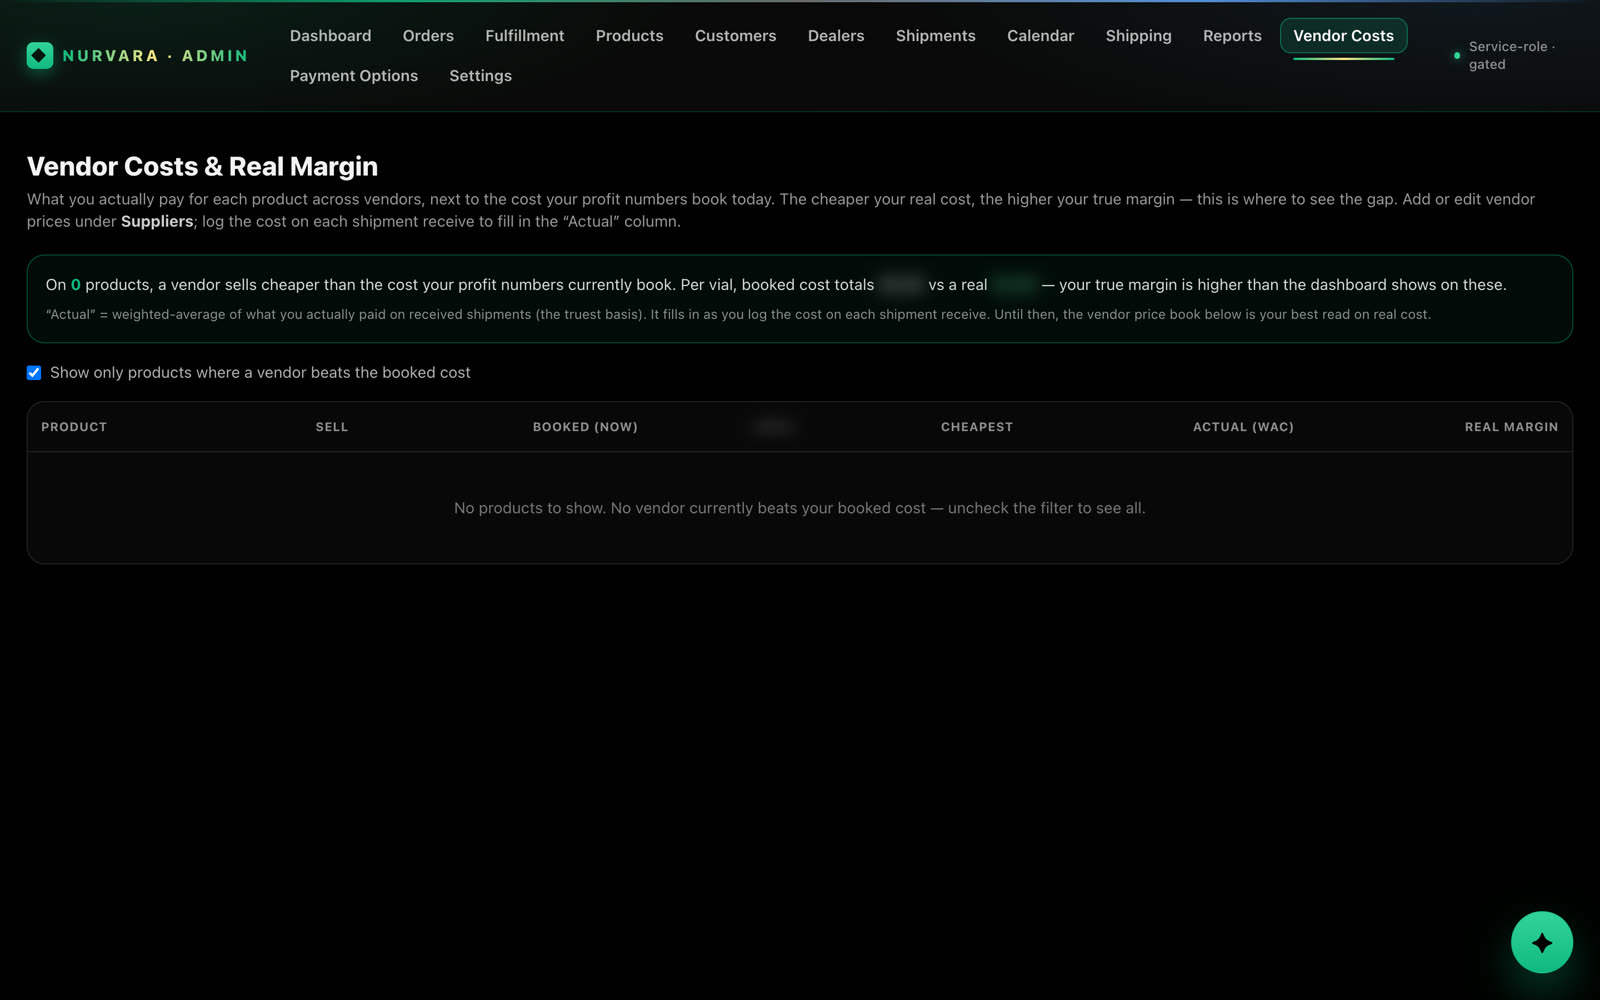Open the Dashboard nav item
Viewport: 1600px width, 1000px height.
point(330,36)
